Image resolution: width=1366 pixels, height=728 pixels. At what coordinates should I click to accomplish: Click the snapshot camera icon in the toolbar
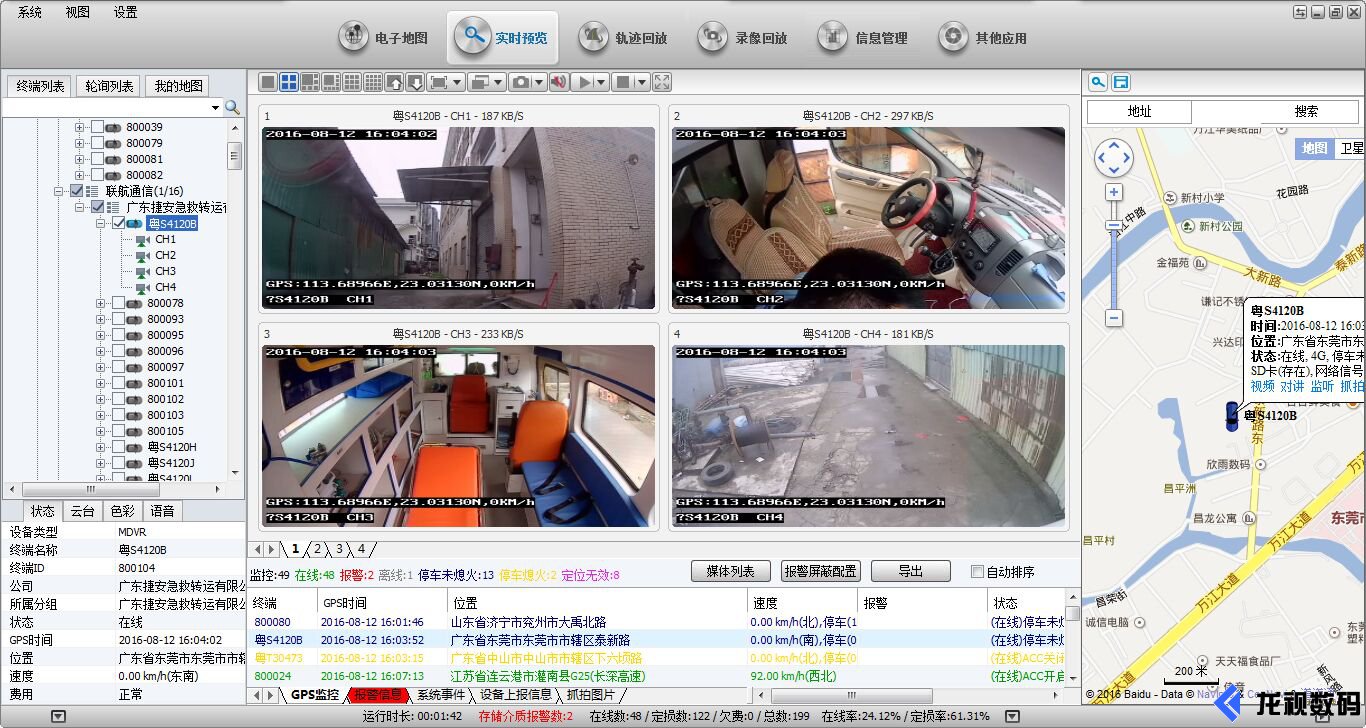[x=521, y=82]
